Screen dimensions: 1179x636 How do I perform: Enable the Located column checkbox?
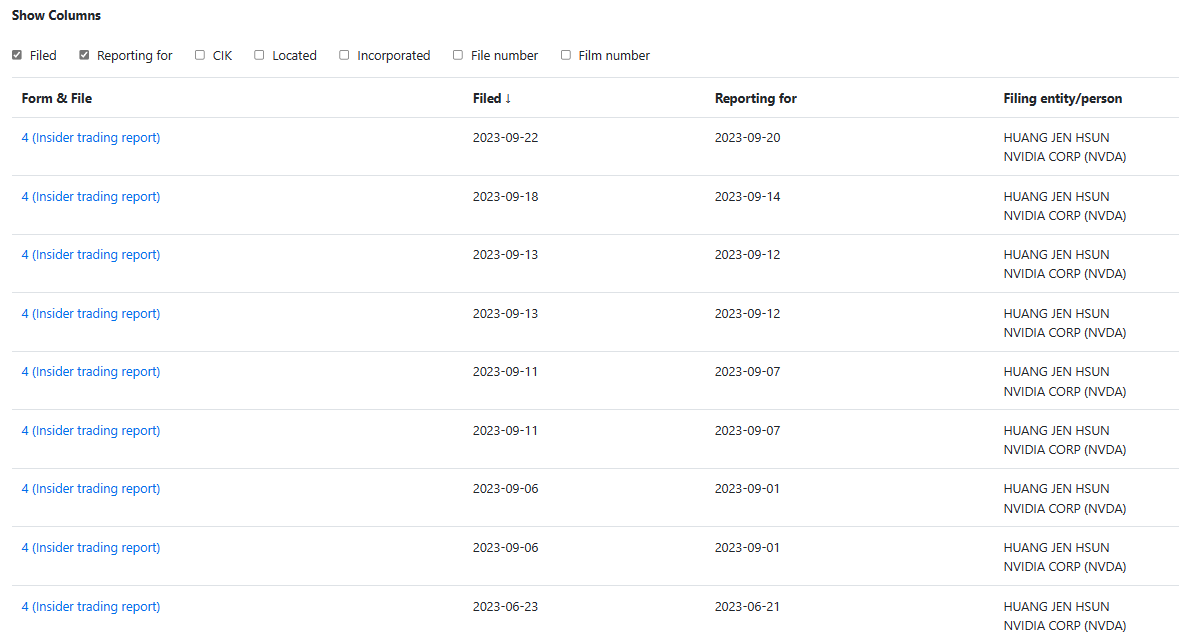tap(259, 55)
